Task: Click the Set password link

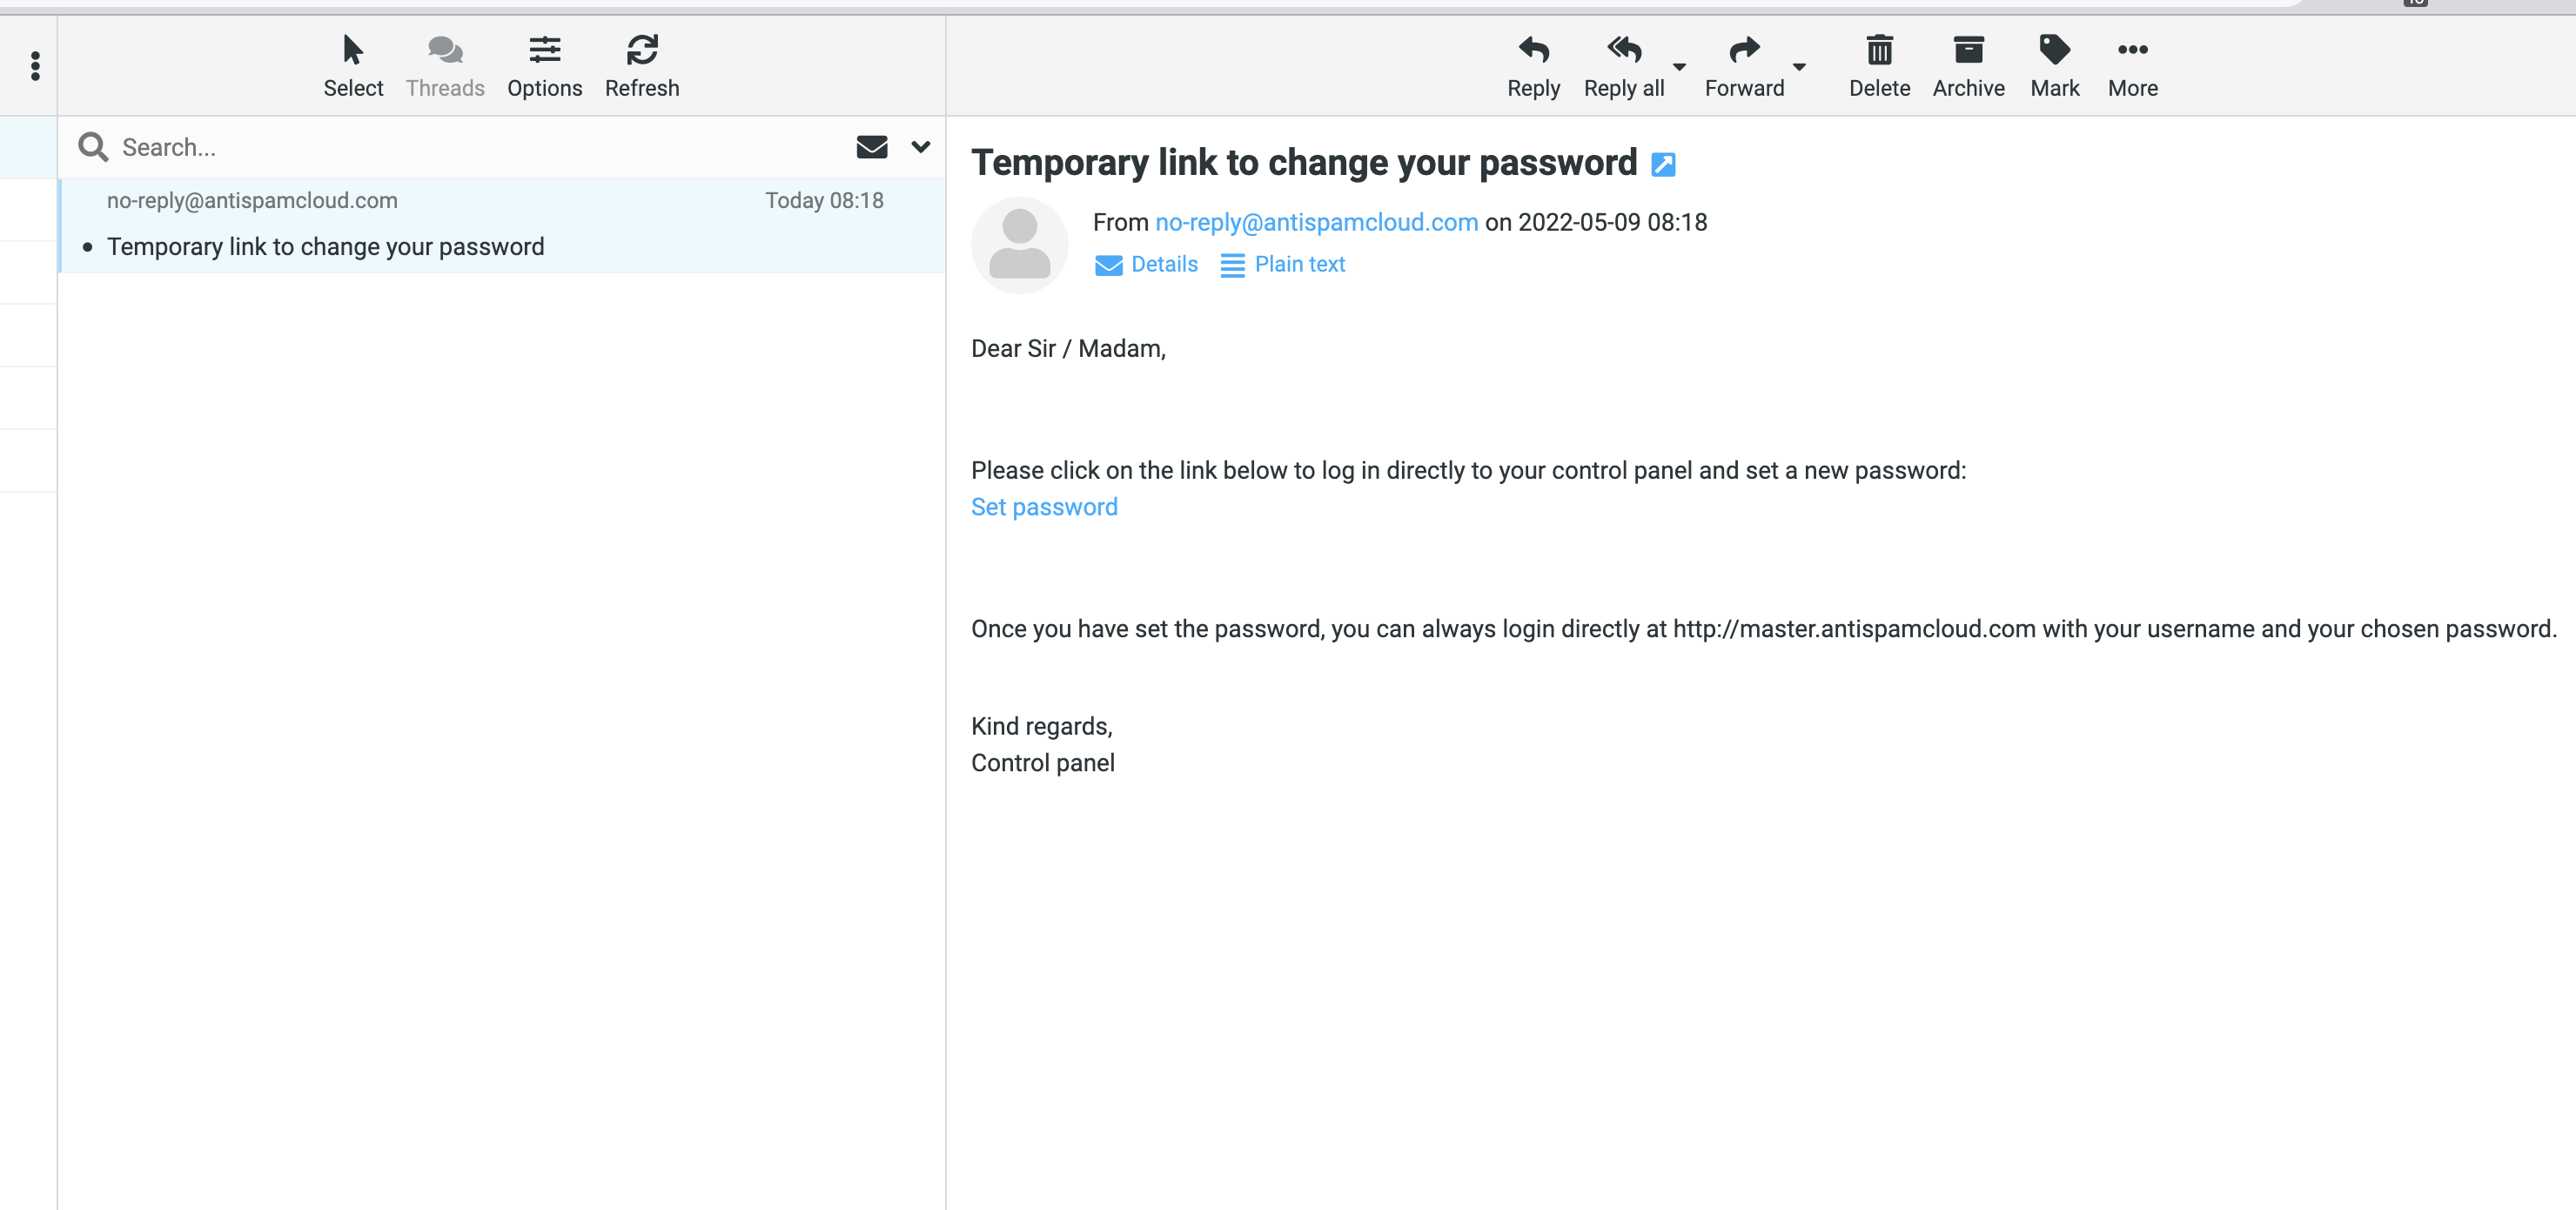Action: tap(1044, 507)
